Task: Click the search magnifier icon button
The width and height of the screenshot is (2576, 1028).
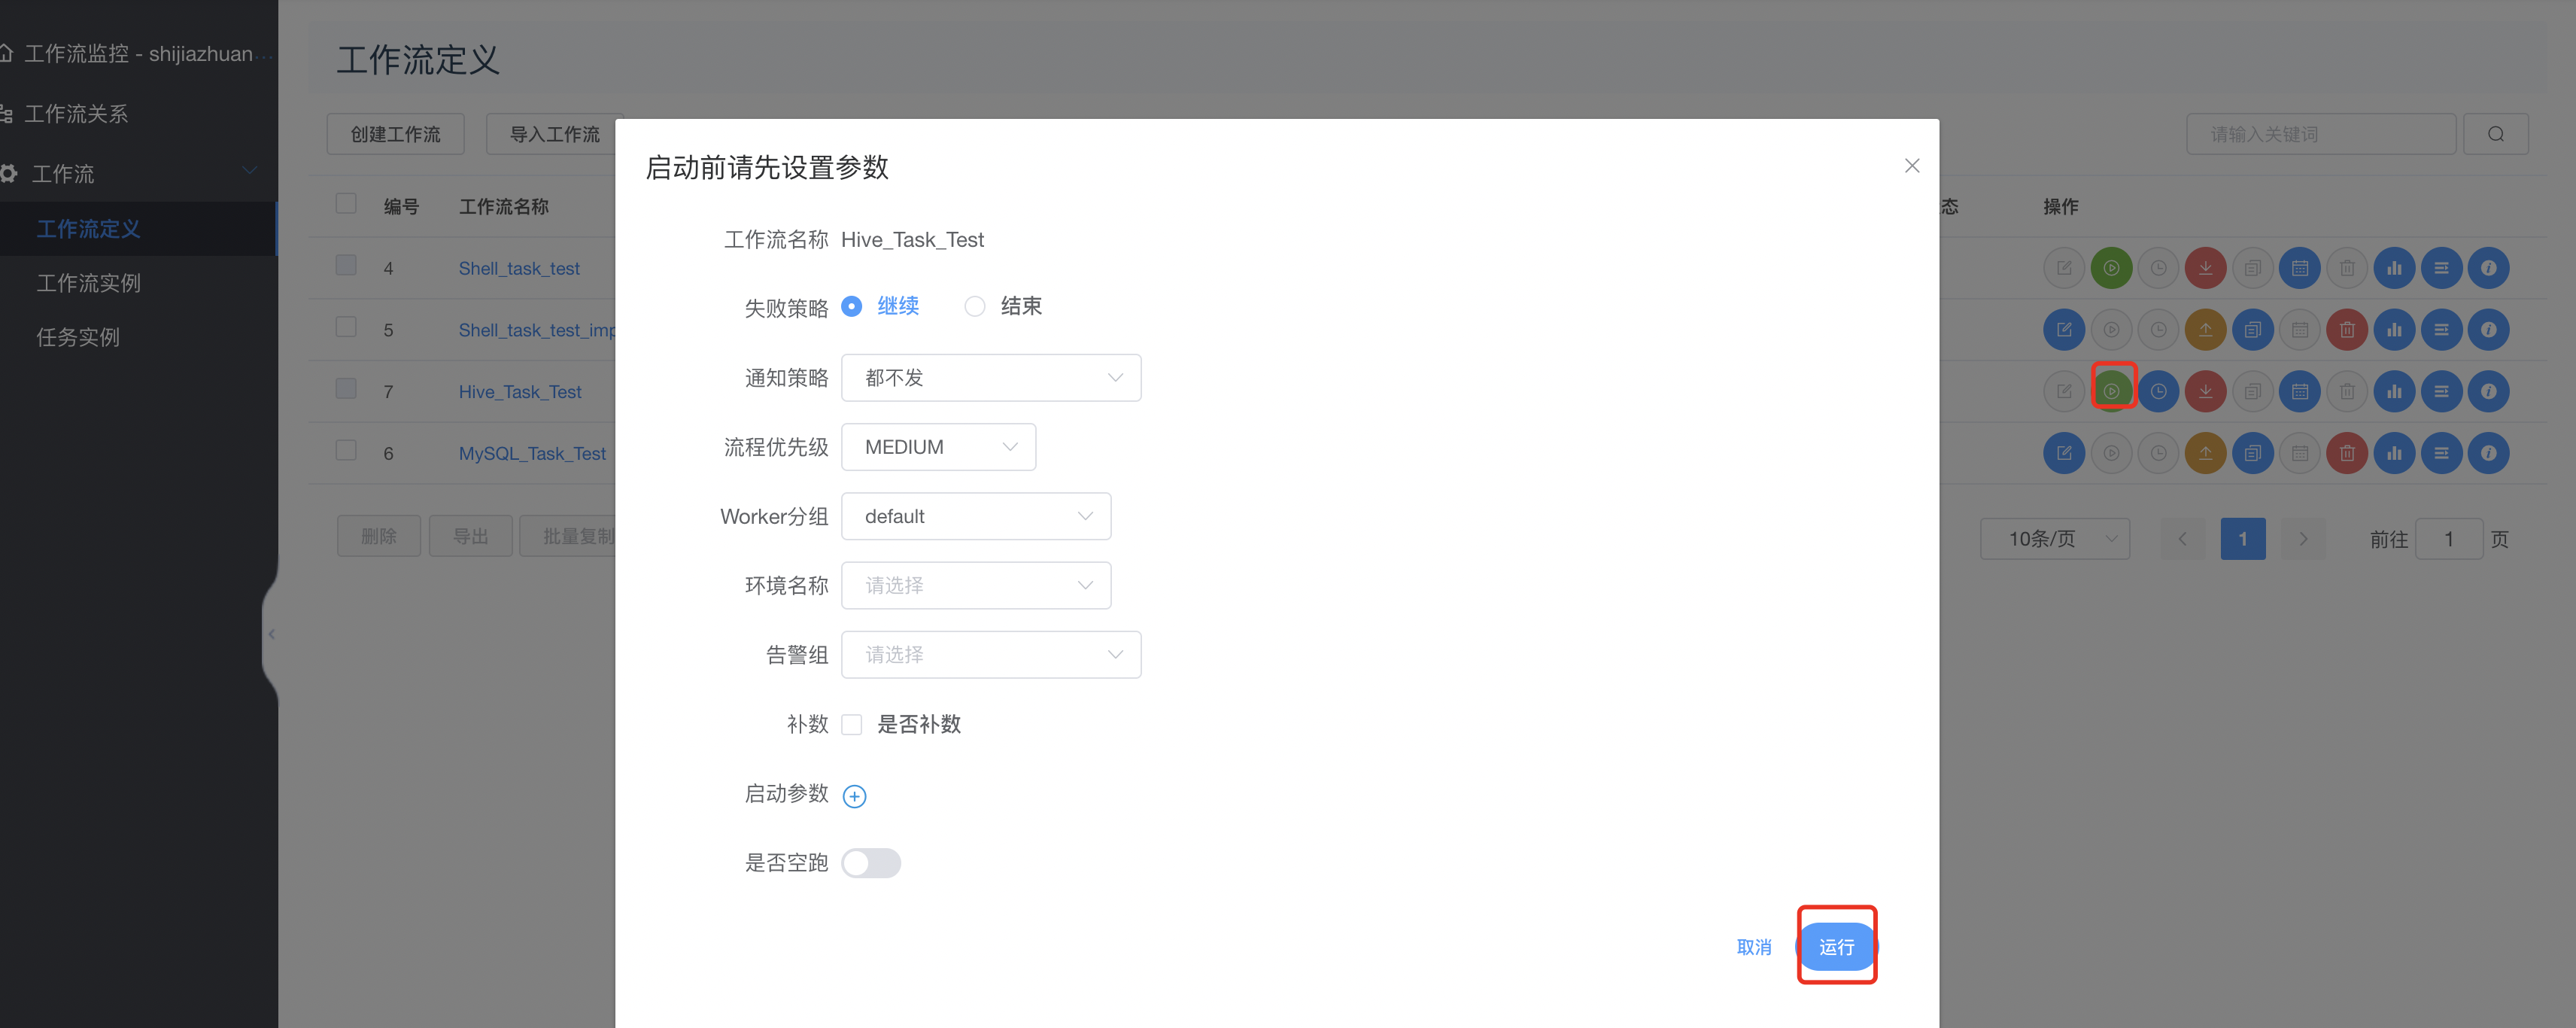Action: point(2495,134)
